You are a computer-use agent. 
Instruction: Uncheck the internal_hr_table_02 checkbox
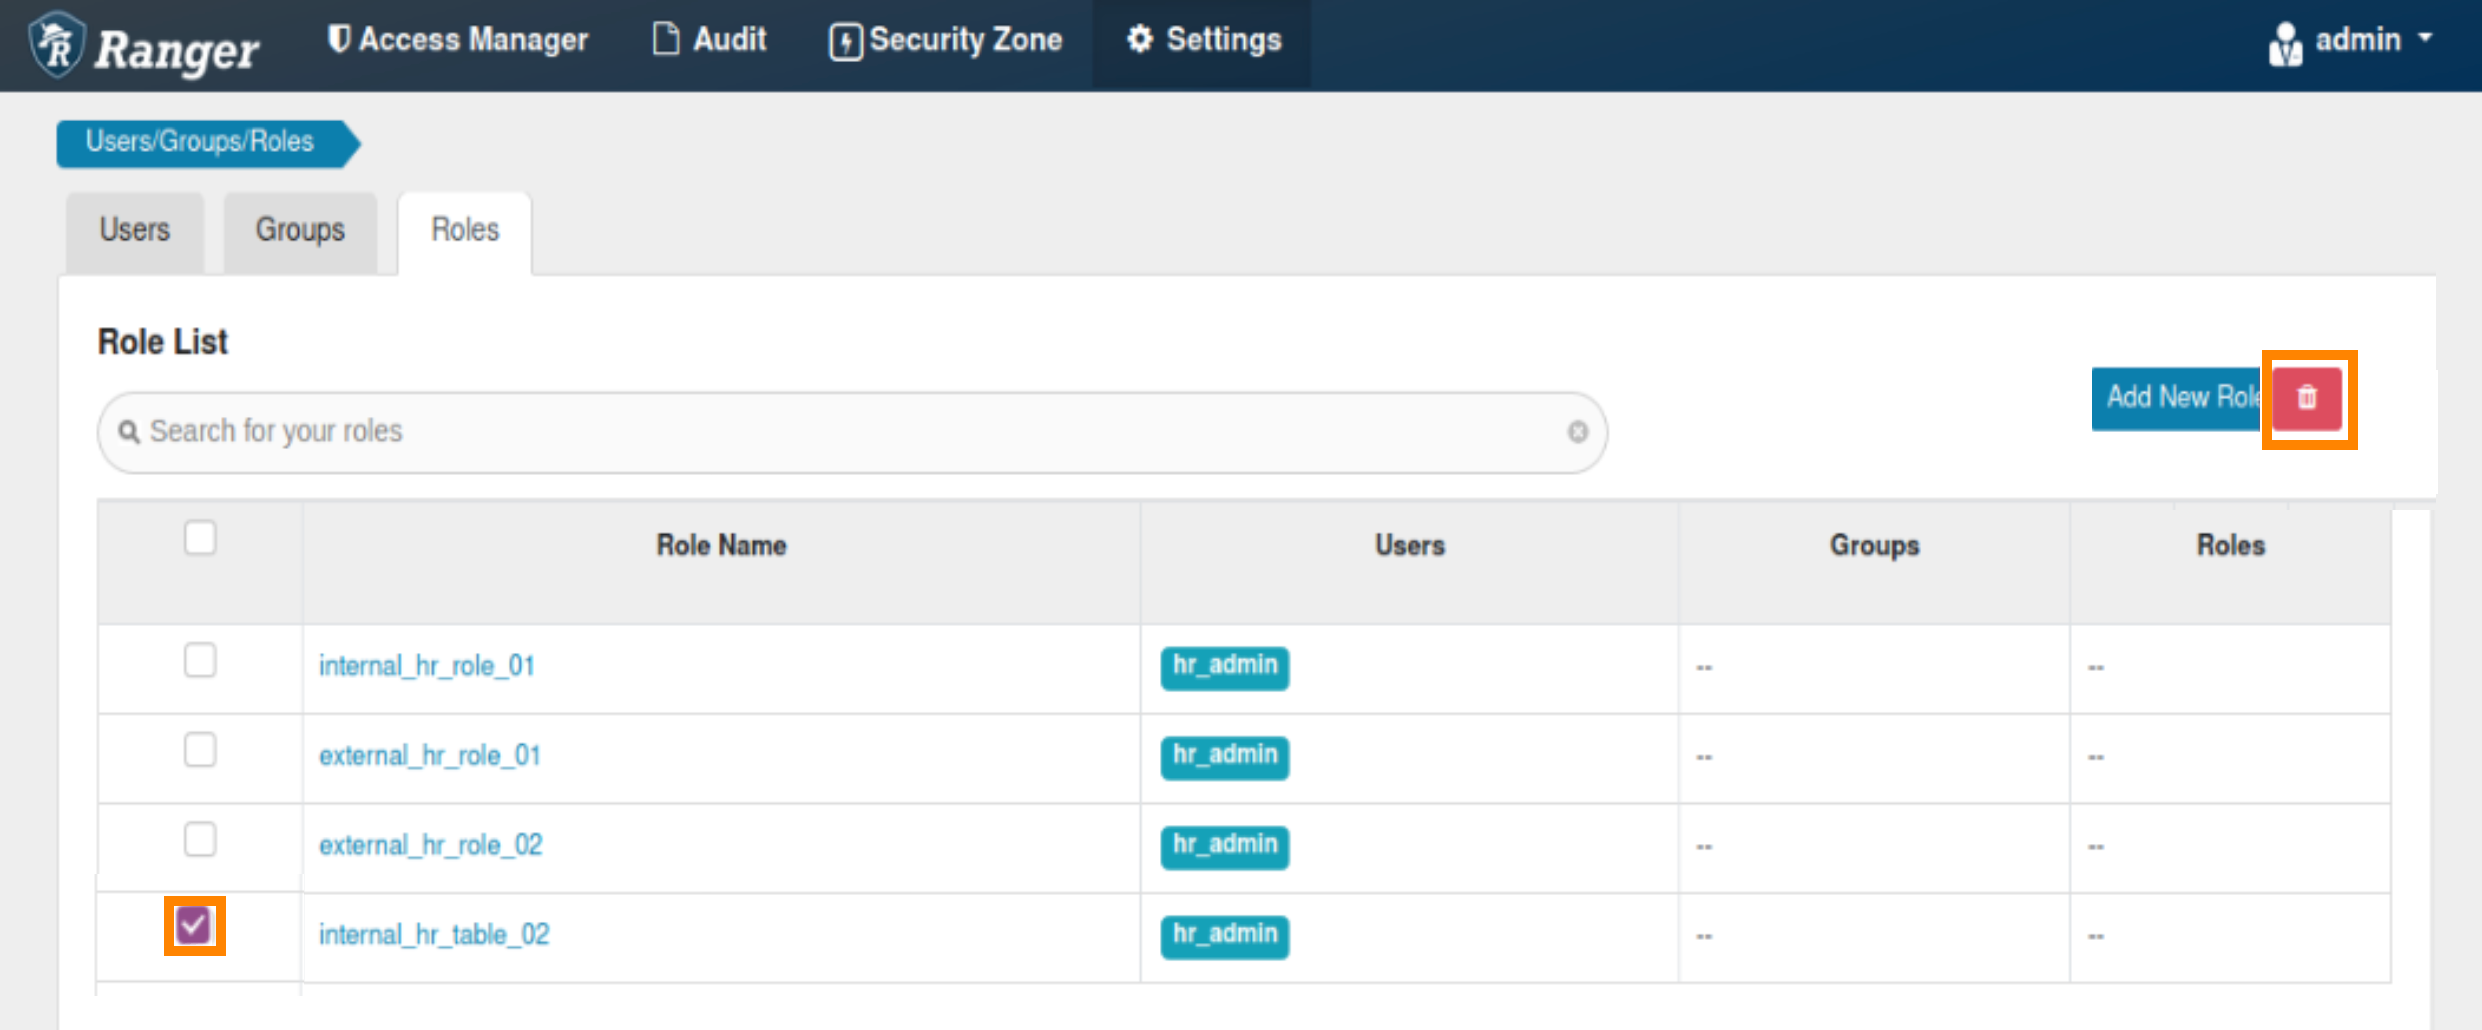[x=194, y=926]
